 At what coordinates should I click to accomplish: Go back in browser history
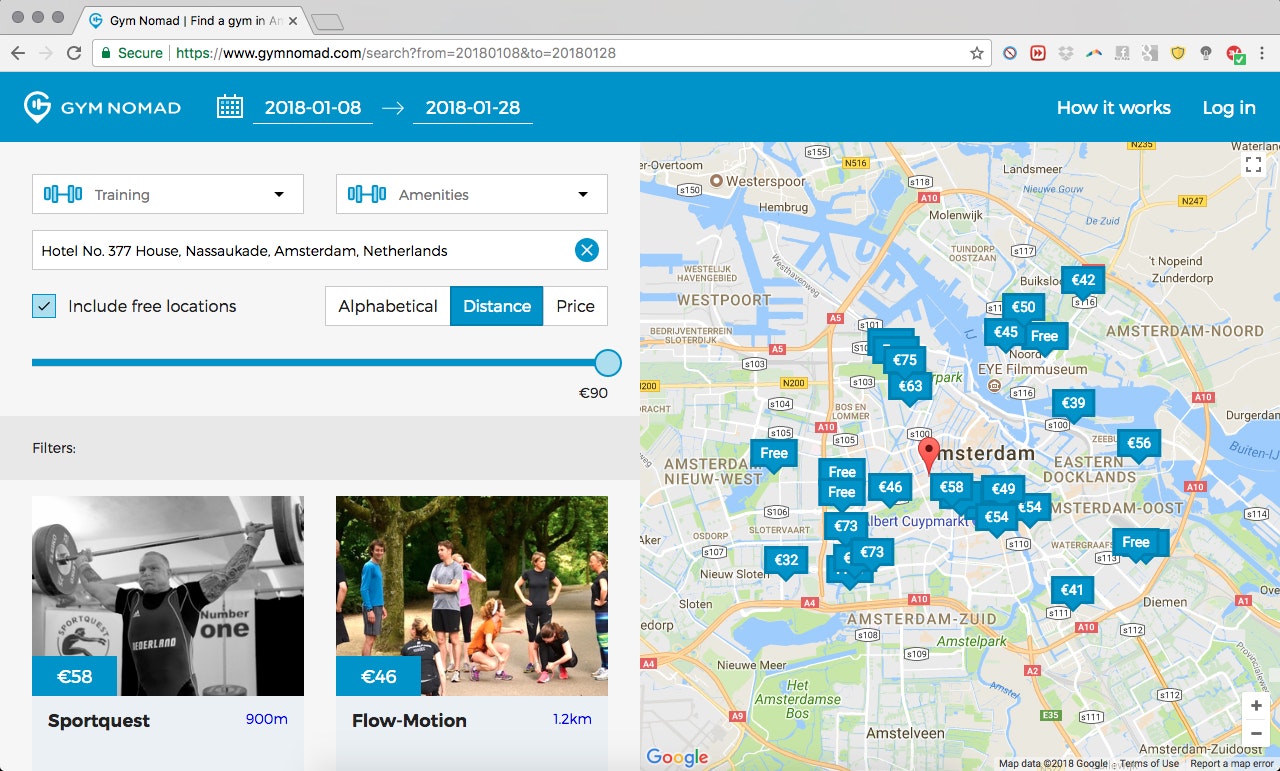click(x=18, y=53)
